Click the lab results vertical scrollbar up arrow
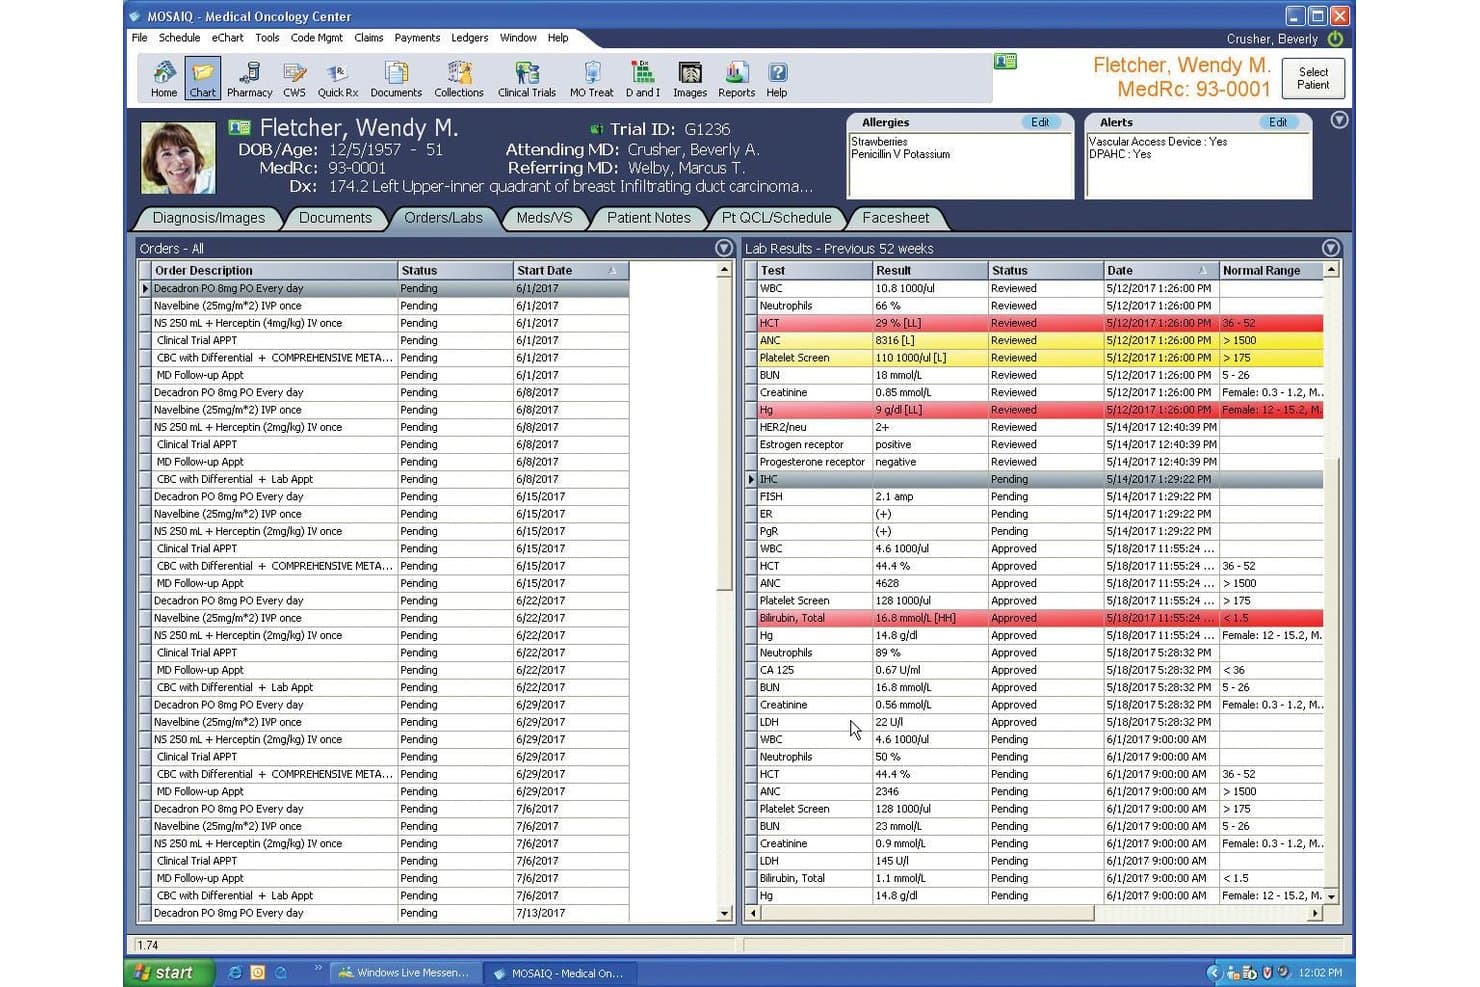The height and width of the screenshot is (987, 1480). pyautogui.click(x=1331, y=270)
